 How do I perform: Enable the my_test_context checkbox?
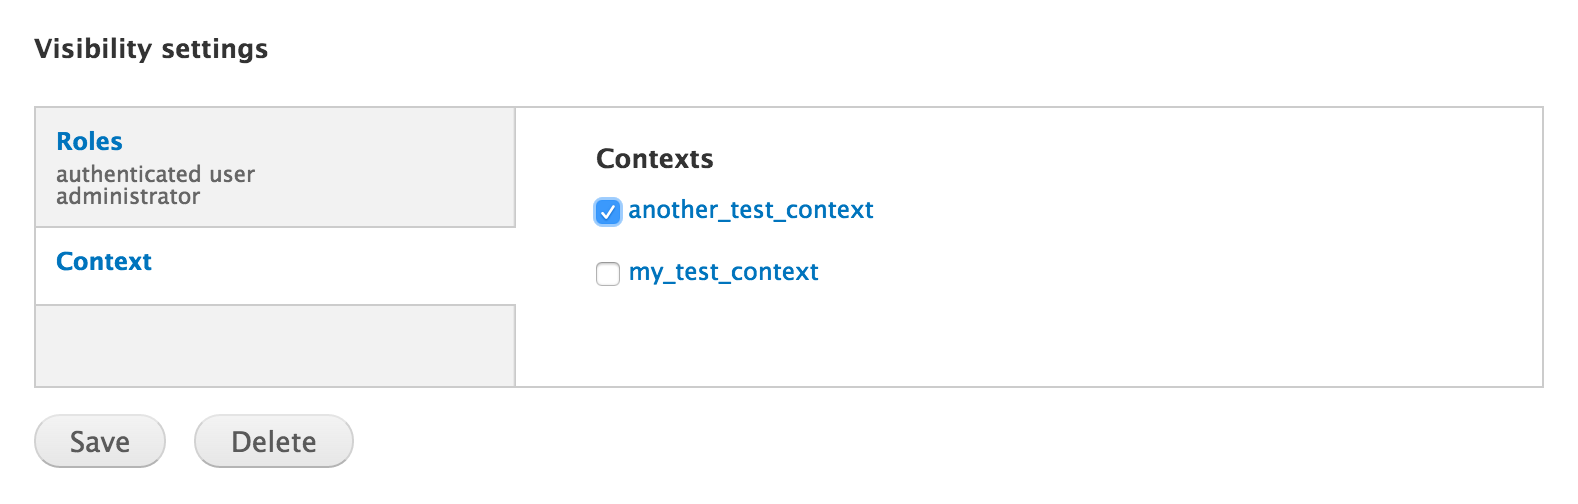pyautogui.click(x=607, y=273)
